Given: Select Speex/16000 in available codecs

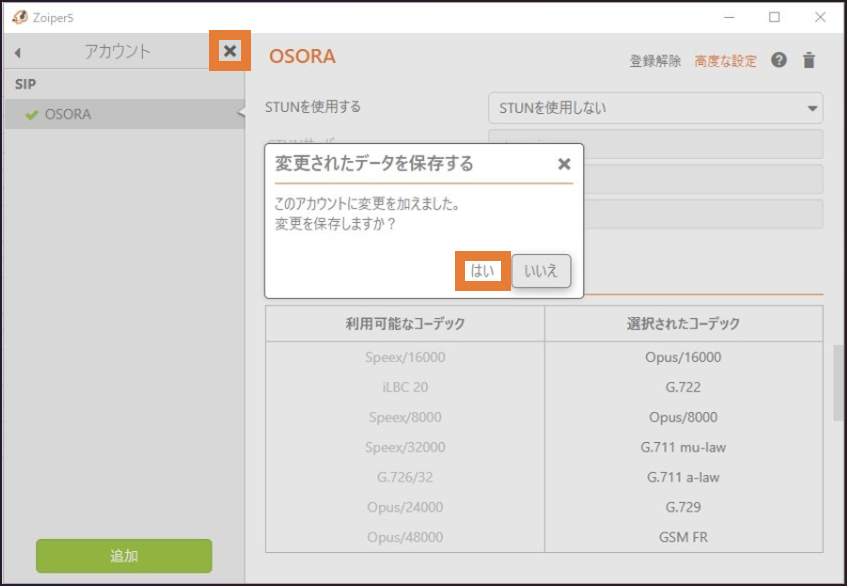Looking at the screenshot, I should pos(405,357).
